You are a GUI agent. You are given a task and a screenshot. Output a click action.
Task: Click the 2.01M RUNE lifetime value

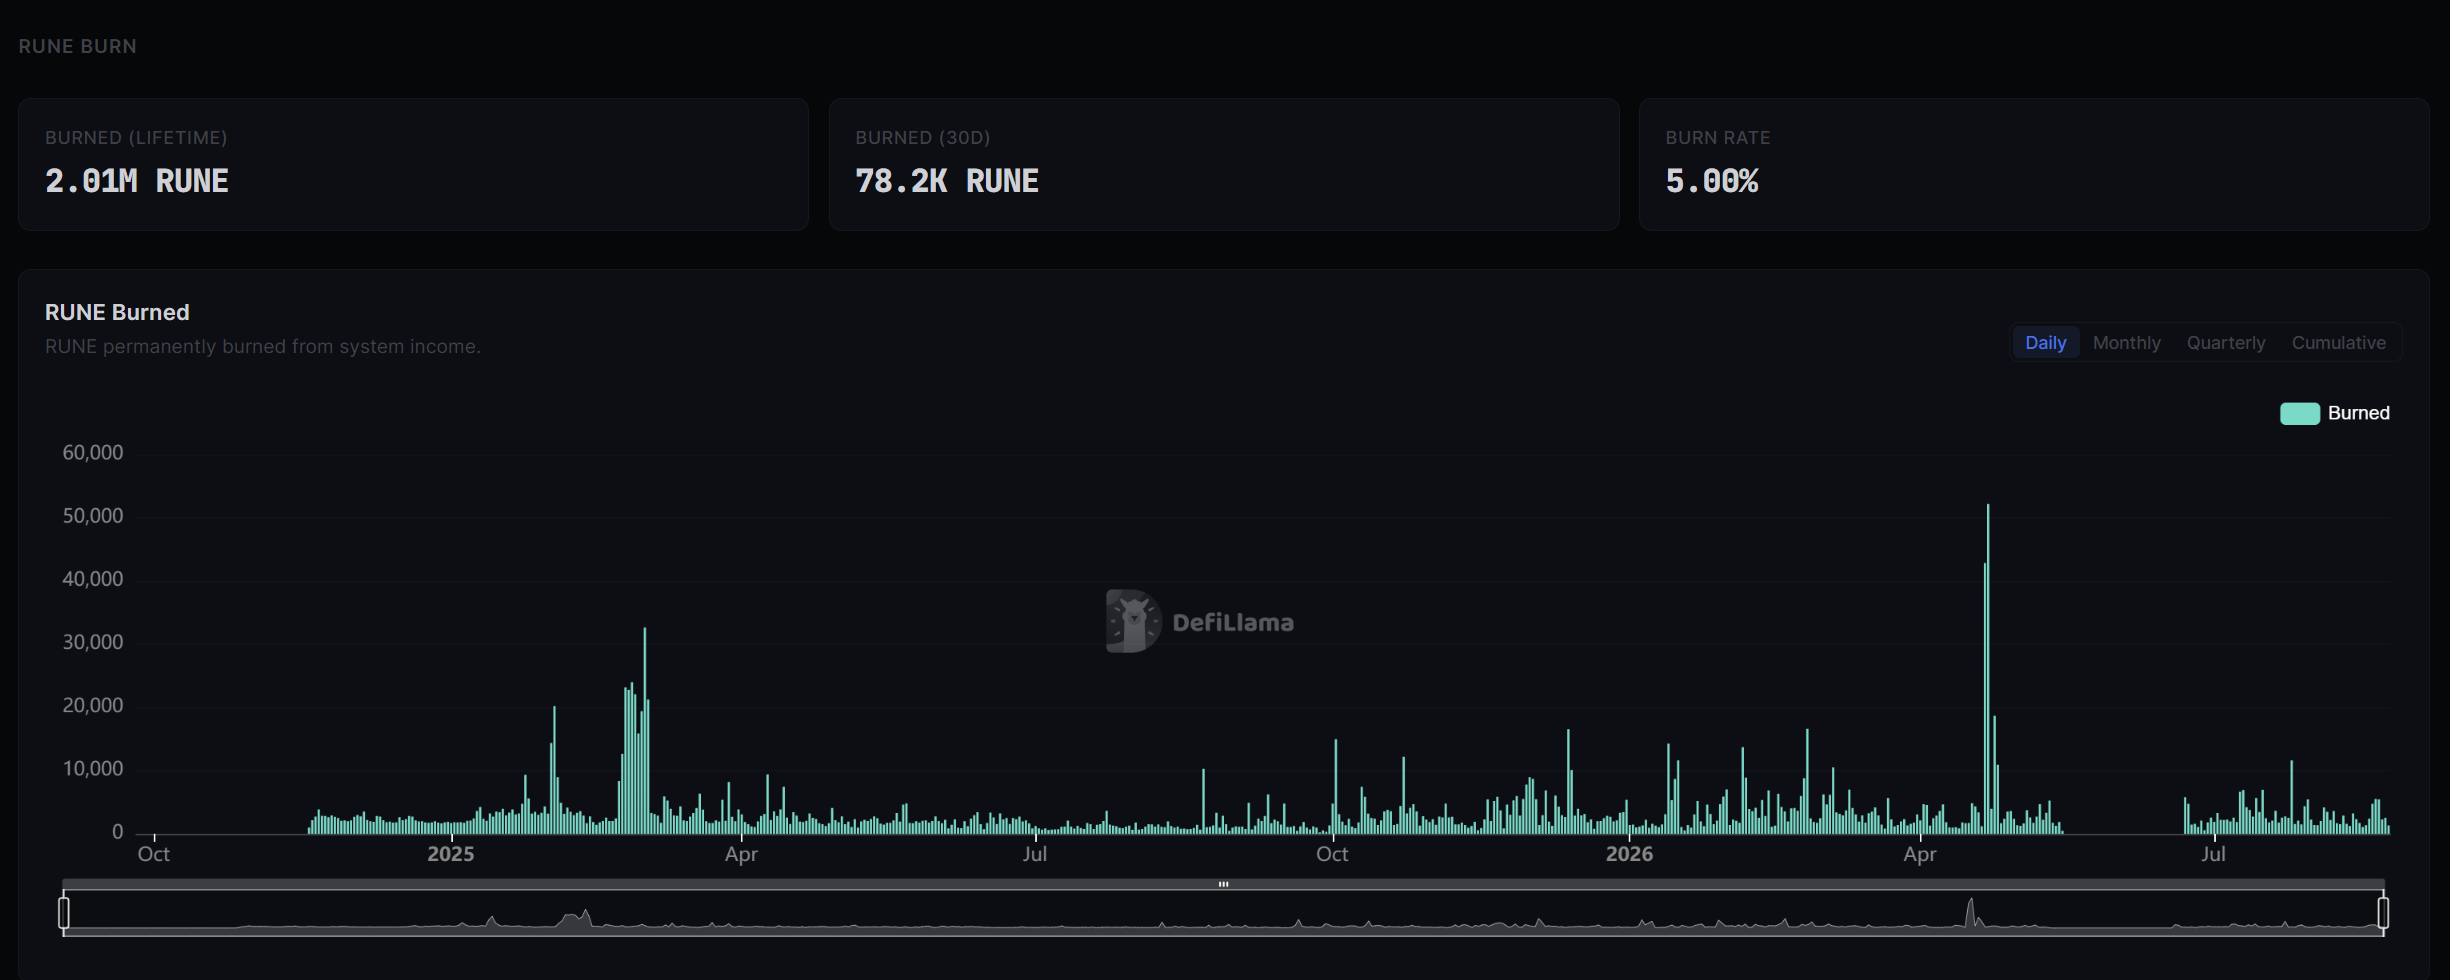[x=137, y=181]
